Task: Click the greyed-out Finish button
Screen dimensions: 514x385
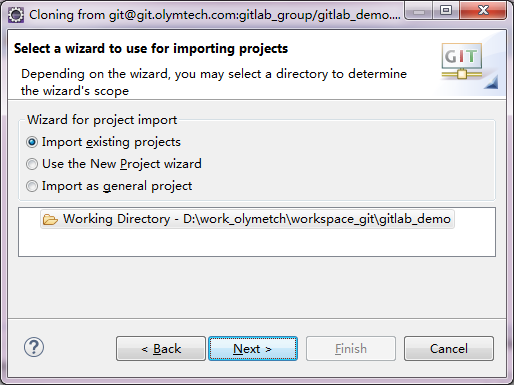Action: point(351,349)
